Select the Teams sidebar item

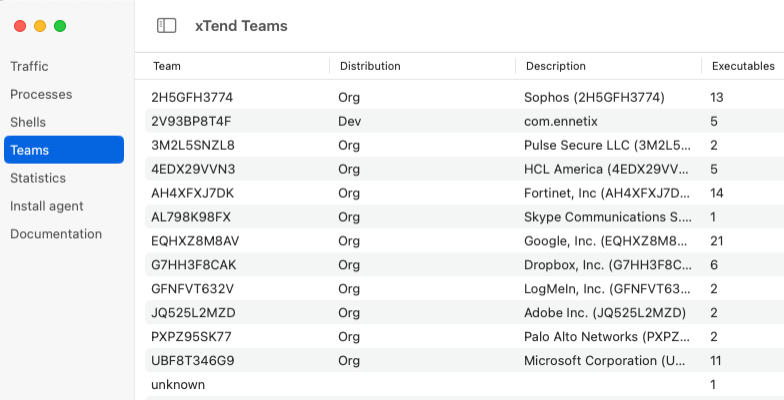pyautogui.click(x=64, y=150)
